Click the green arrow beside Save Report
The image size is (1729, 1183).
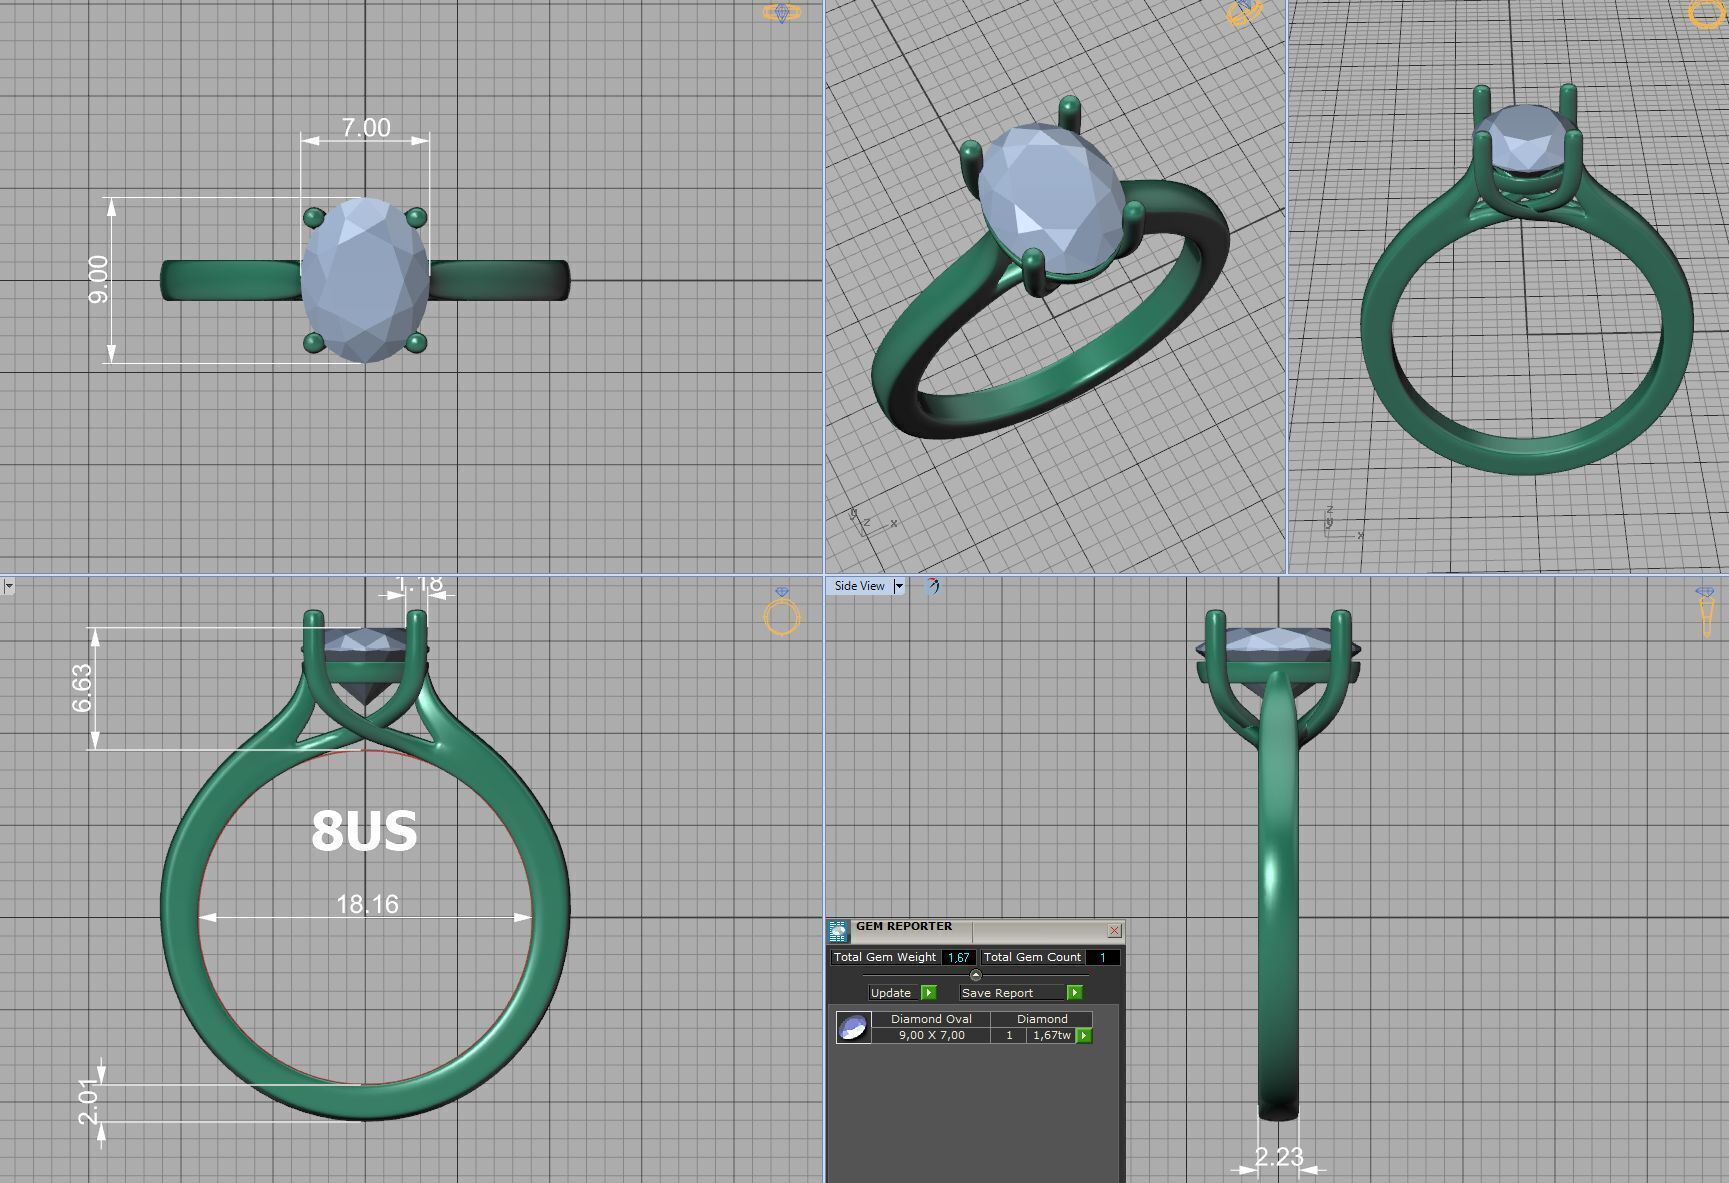tap(1075, 993)
